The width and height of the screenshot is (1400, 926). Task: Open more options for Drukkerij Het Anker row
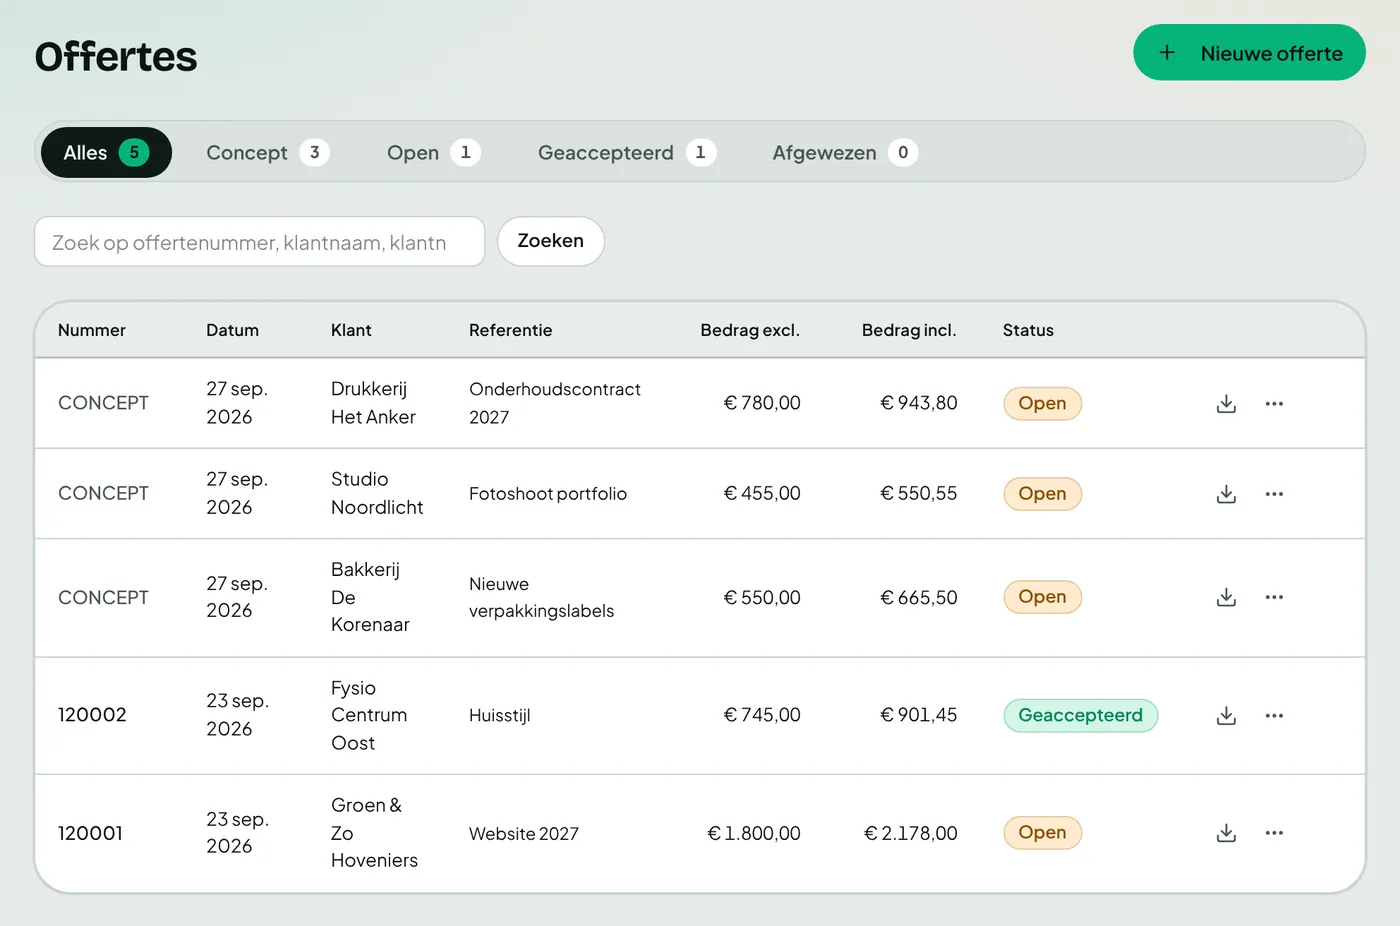click(1274, 404)
